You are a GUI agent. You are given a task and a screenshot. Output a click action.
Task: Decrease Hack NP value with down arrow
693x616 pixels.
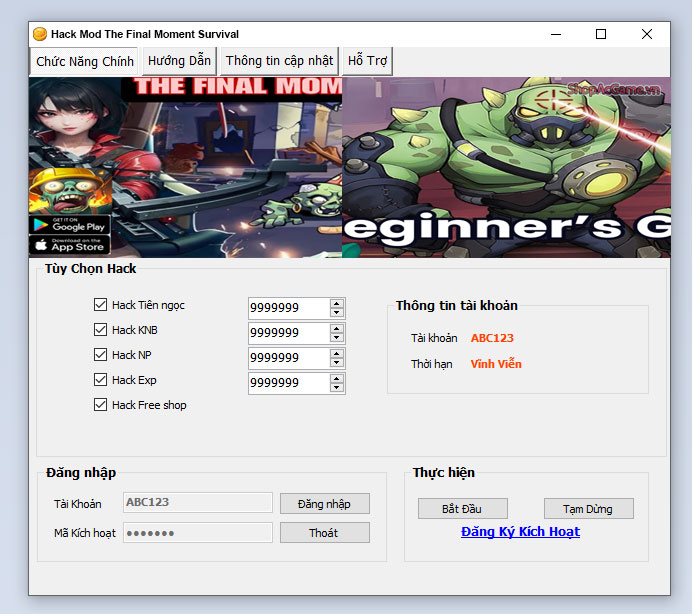(337, 362)
